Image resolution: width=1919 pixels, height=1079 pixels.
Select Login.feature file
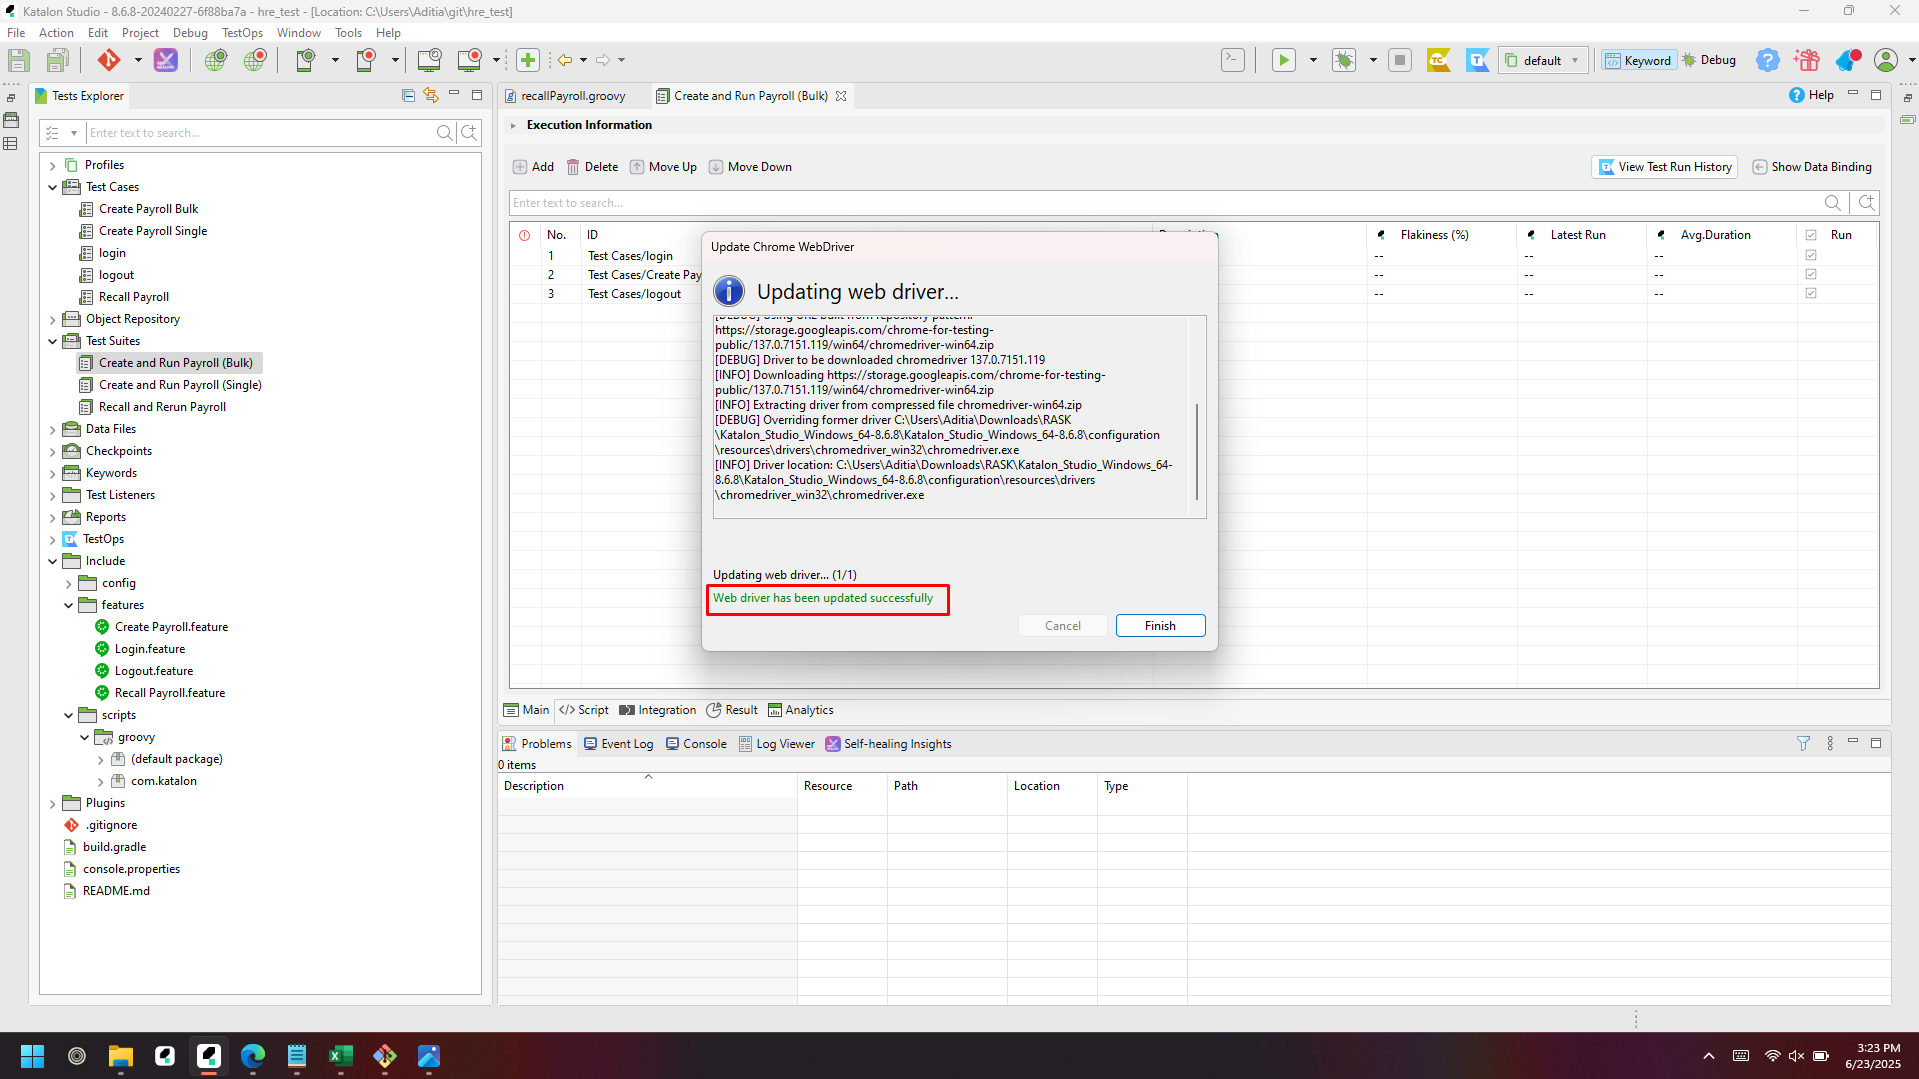pos(149,649)
